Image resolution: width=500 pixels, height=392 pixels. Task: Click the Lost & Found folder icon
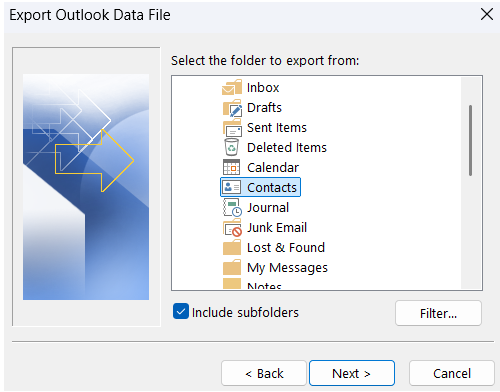point(232,248)
